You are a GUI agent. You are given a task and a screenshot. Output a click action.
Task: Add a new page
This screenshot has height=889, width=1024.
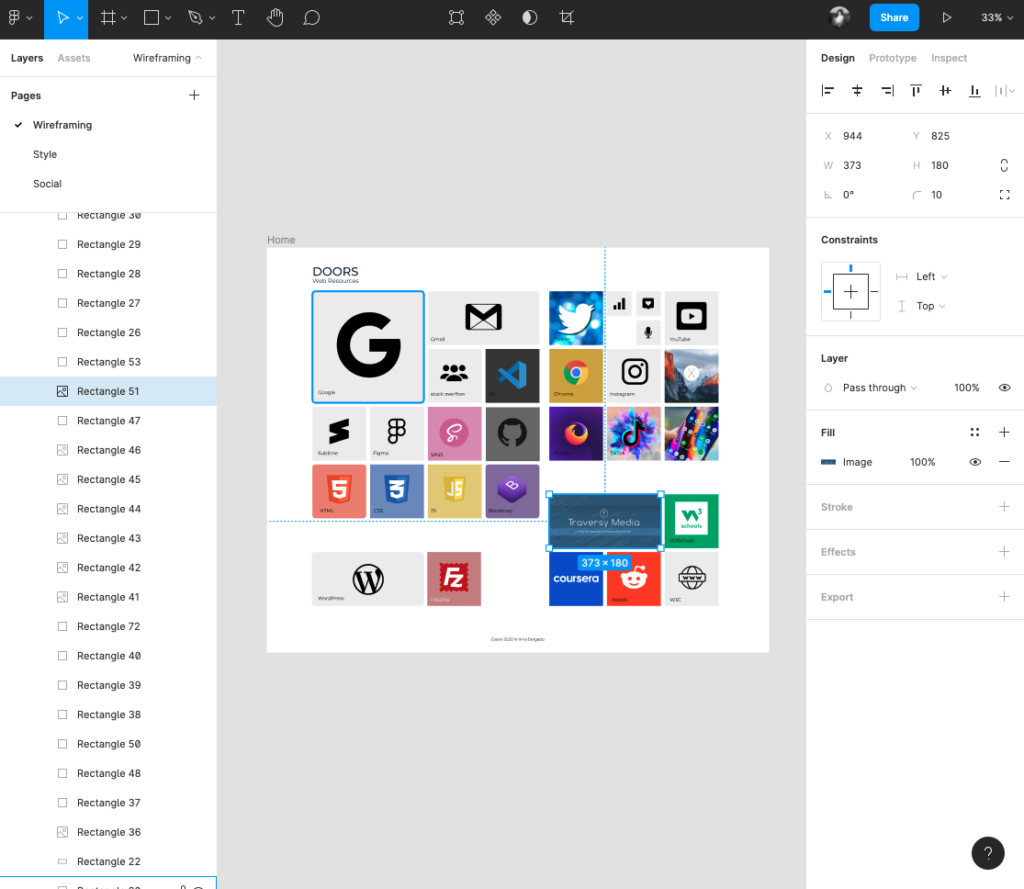(194, 95)
